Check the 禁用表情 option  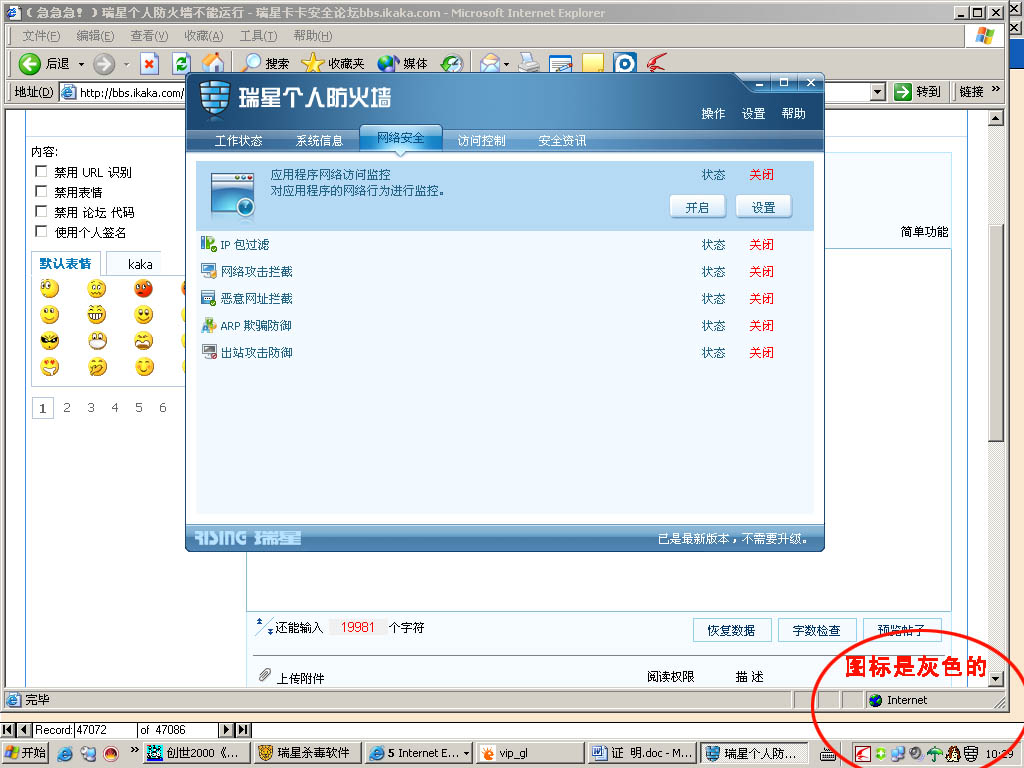coord(41,191)
